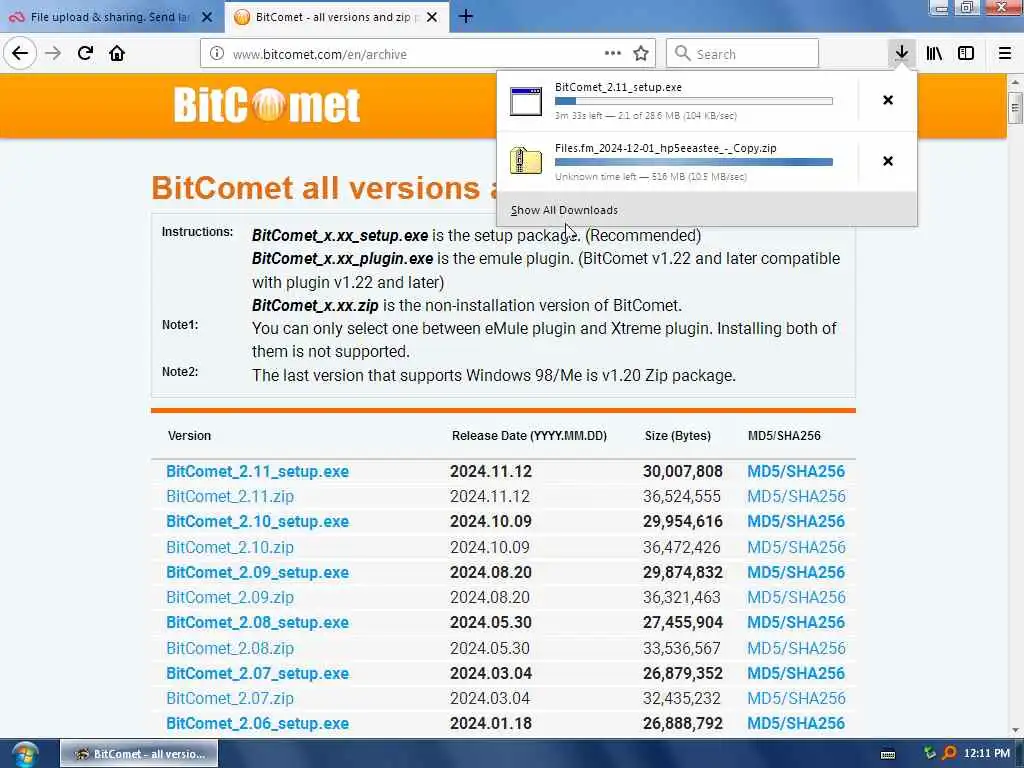This screenshot has height=768, width=1024.
Task: Toggle the downloads arrow panel
Action: 901,54
